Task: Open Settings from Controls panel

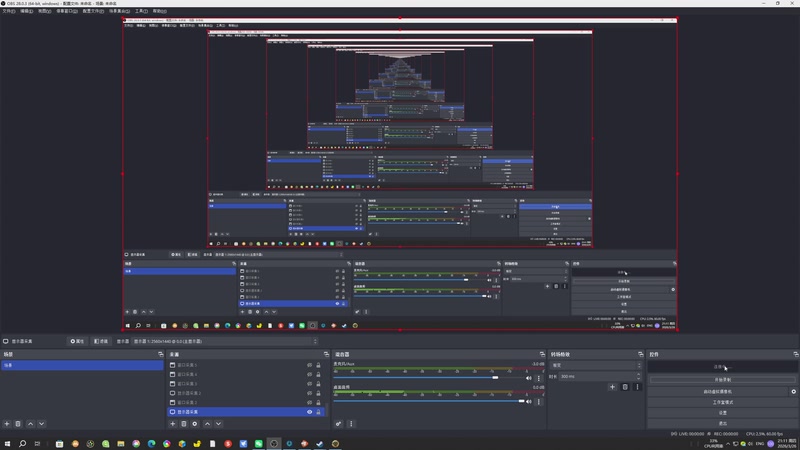Action: coord(722,412)
